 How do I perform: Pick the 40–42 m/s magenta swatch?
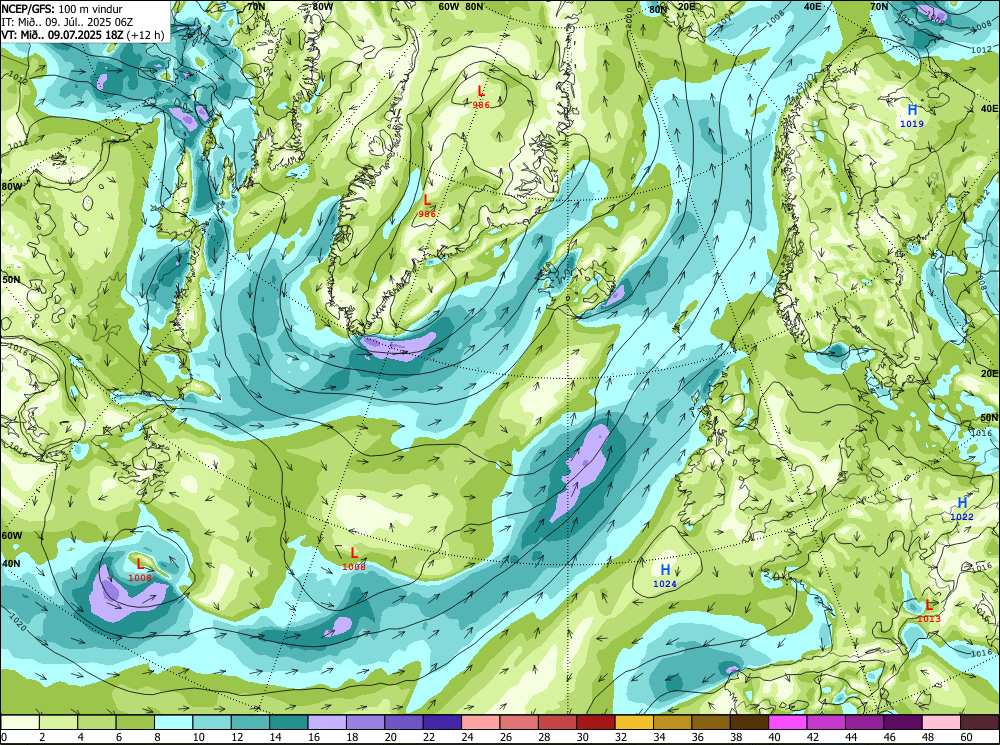[788, 722]
